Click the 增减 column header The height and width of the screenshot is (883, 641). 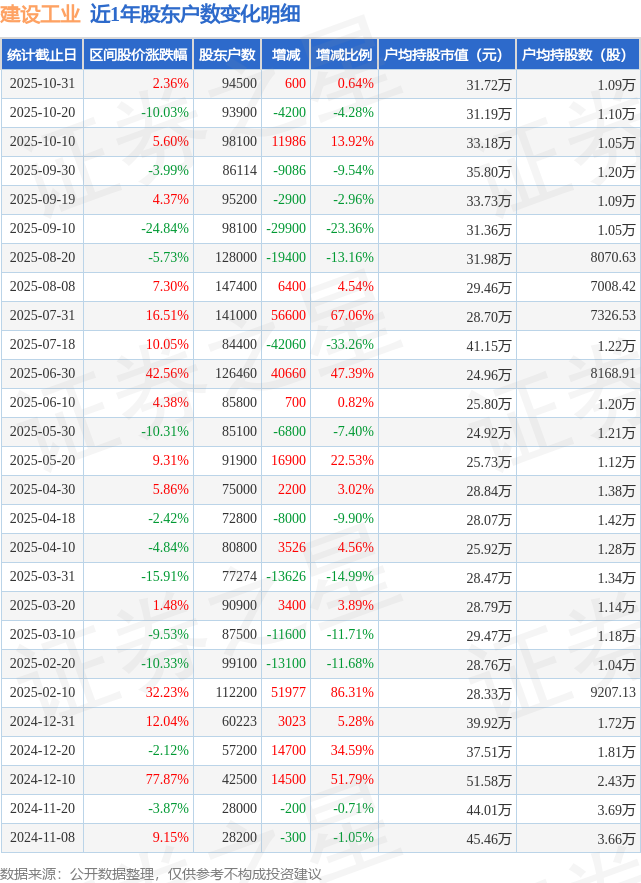(x=285, y=55)
